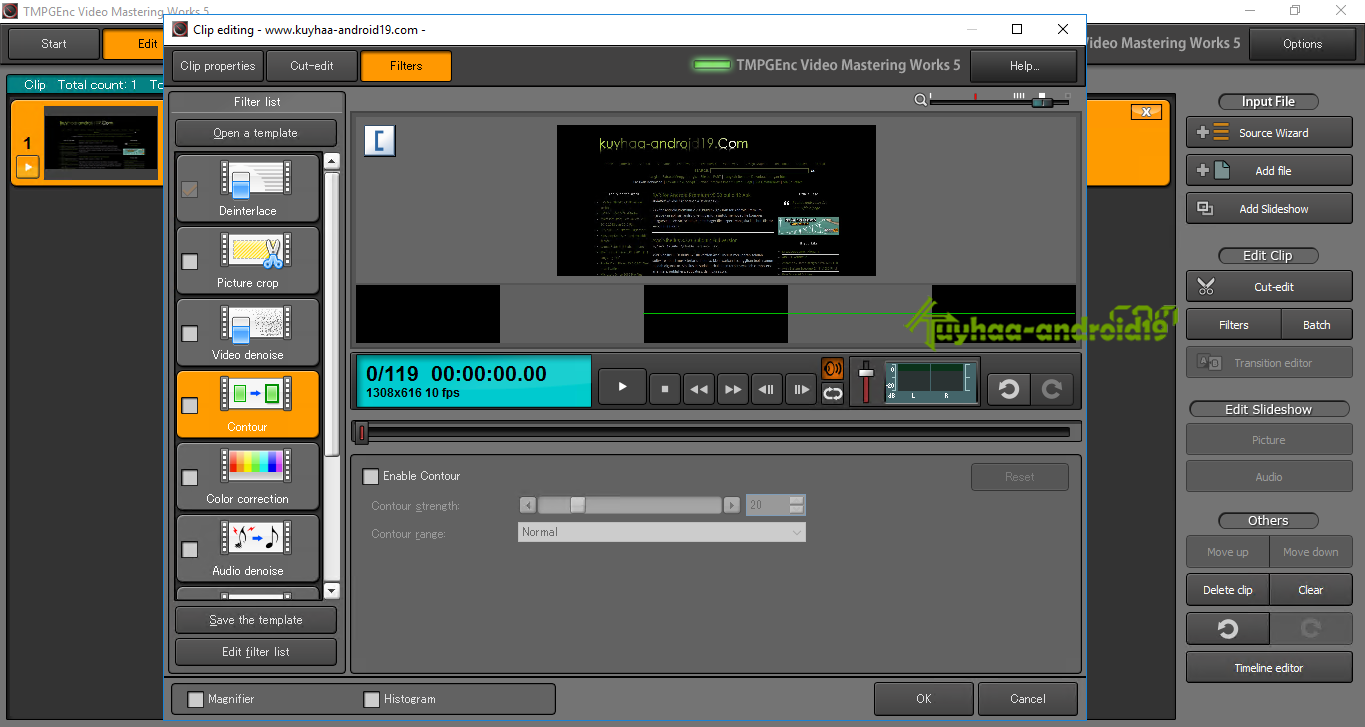The height and width of the screenshot is (727, 1365).
Task: Open the Help menu button
Action: coord(1024,66)
